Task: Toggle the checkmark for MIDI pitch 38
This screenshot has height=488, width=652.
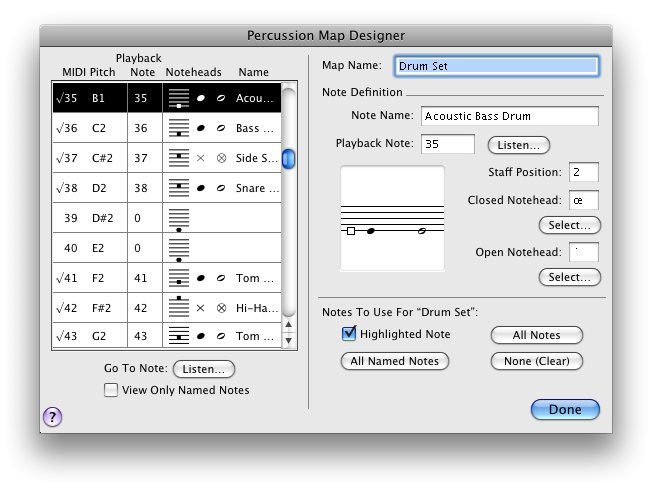Action: pyautogui.click(x=59, y=188)
